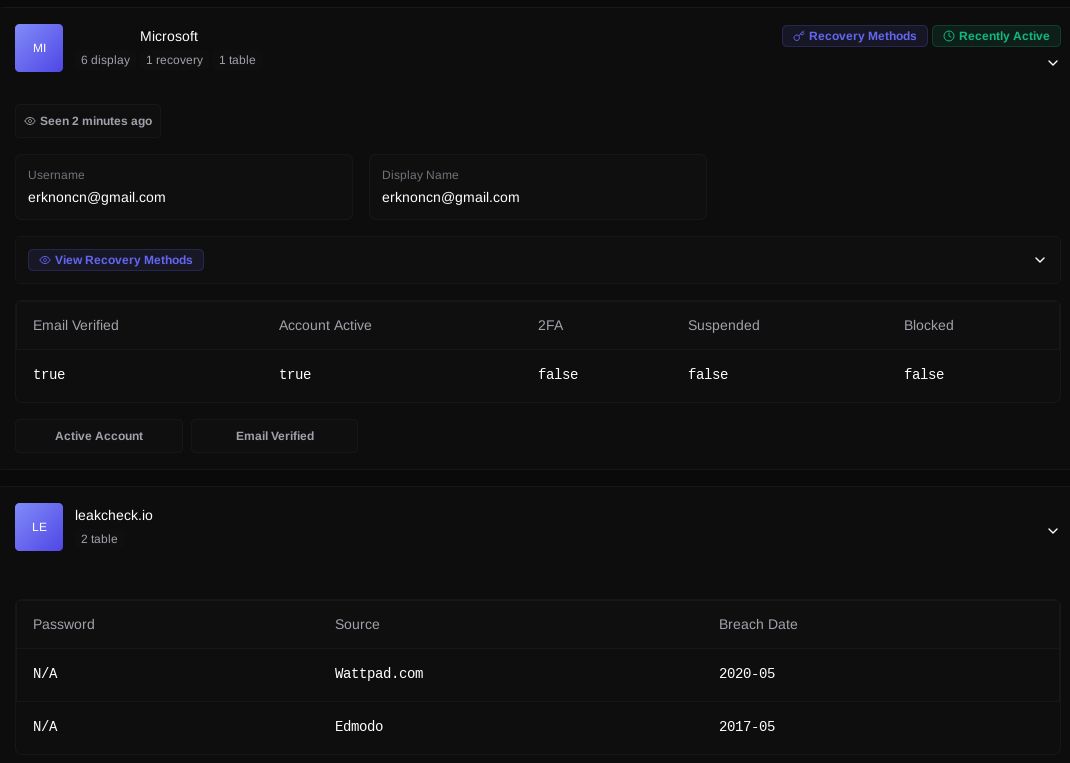Image resolution: width=1070 pixels, height=763 pixels.
Task: Click the false value under Suspended
Action: pos(708,375)
